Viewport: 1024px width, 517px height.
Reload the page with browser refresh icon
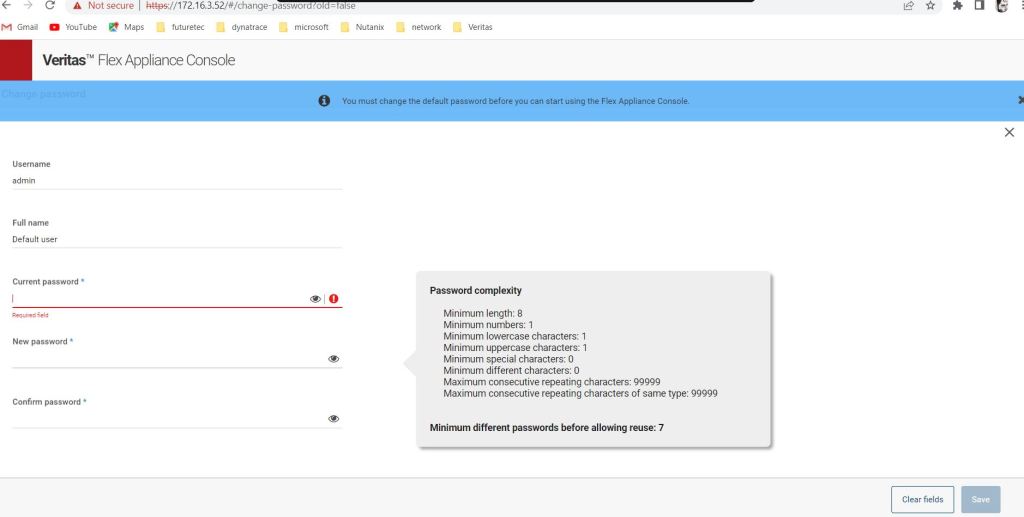[x=50, y=6]
